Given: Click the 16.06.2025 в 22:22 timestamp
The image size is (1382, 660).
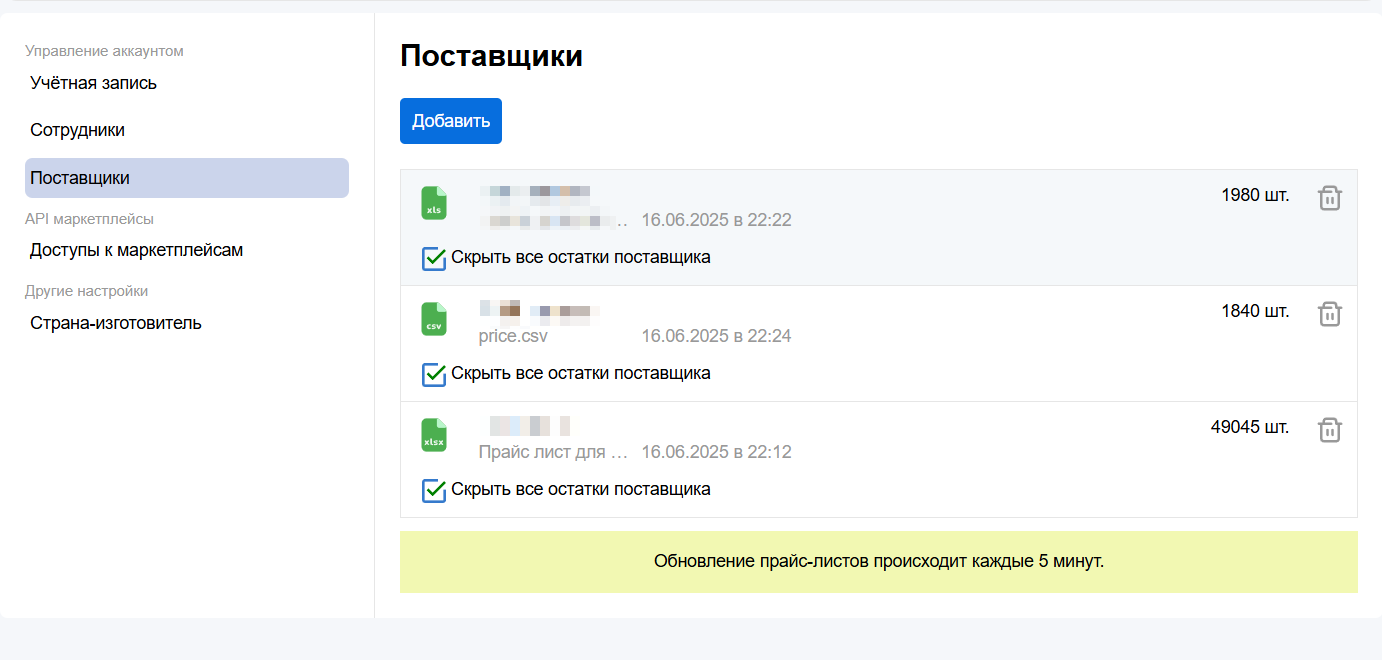Looking at the screenshot, I should [x=716, y=220].
